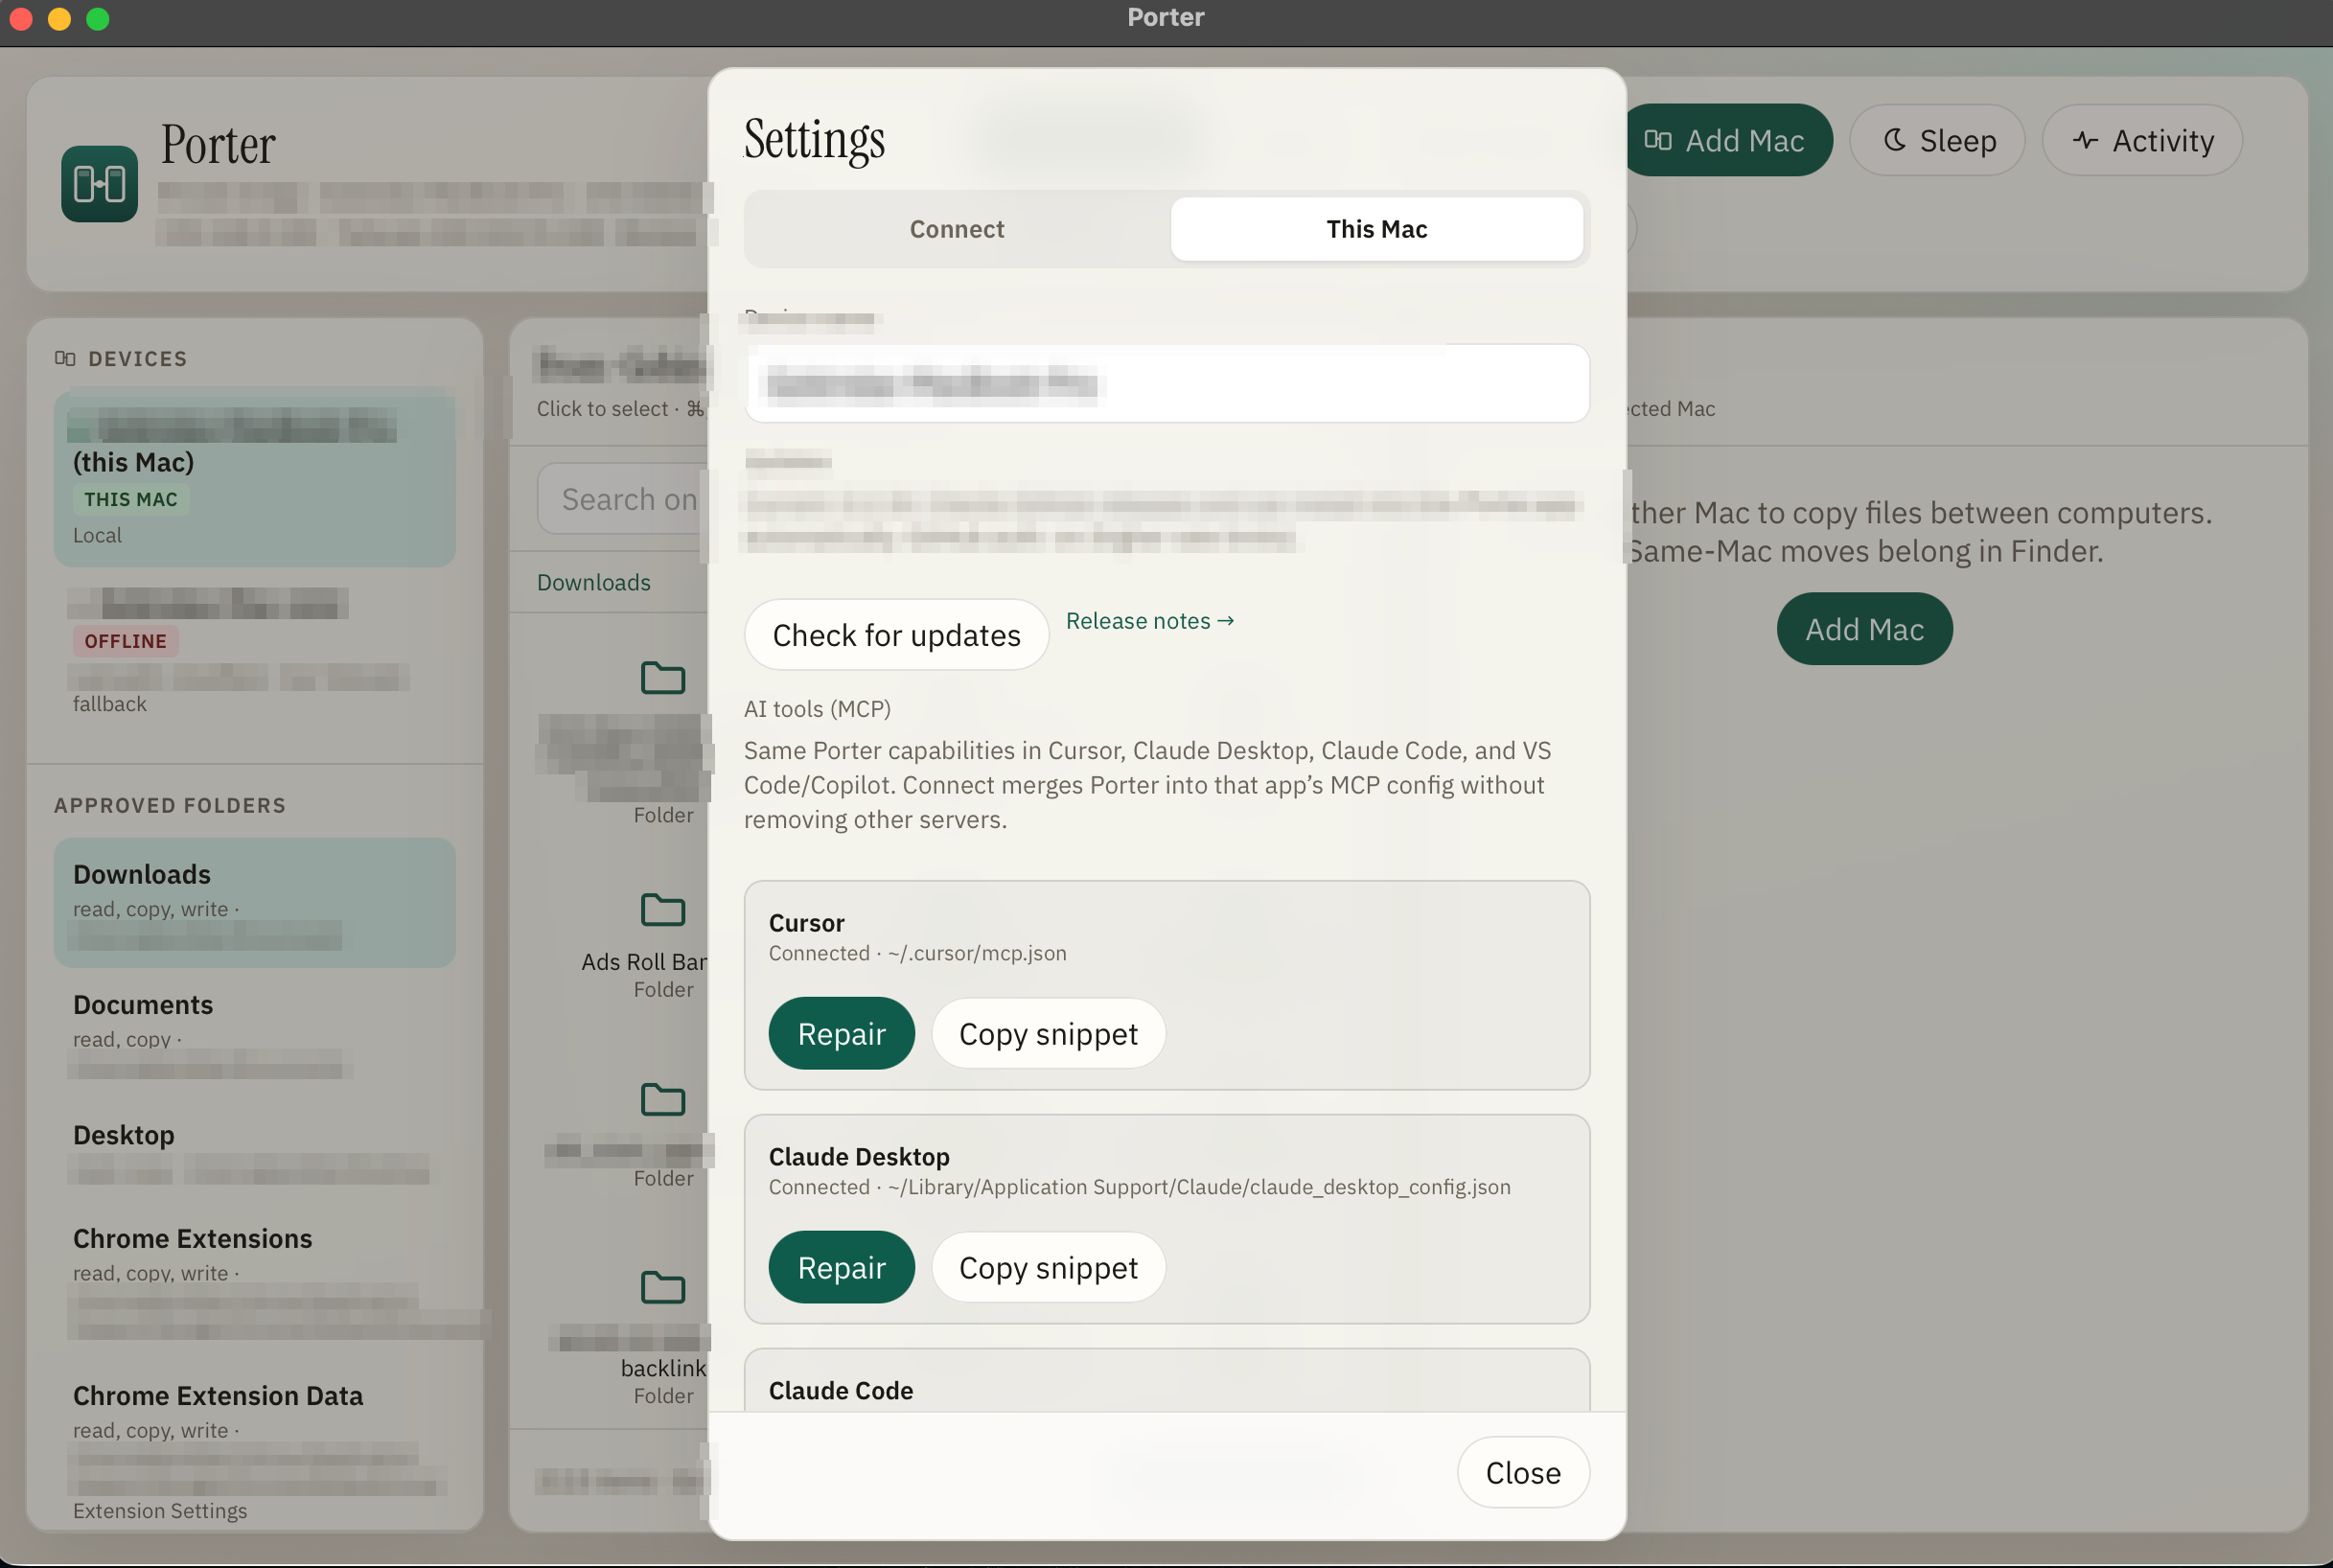Open the Documents approved folder

[254, 1032]
